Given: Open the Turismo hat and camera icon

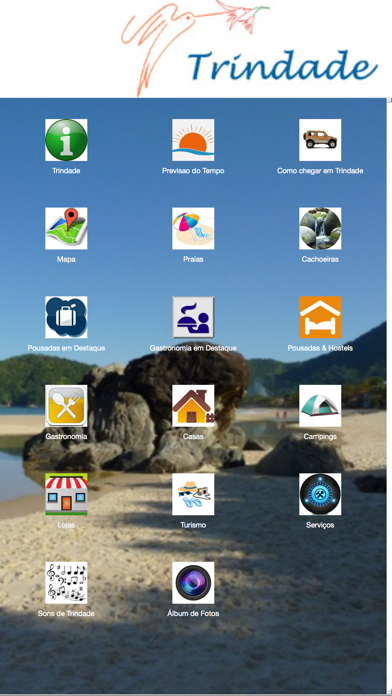Looking at the screenshot, I should tap(193, 494).
